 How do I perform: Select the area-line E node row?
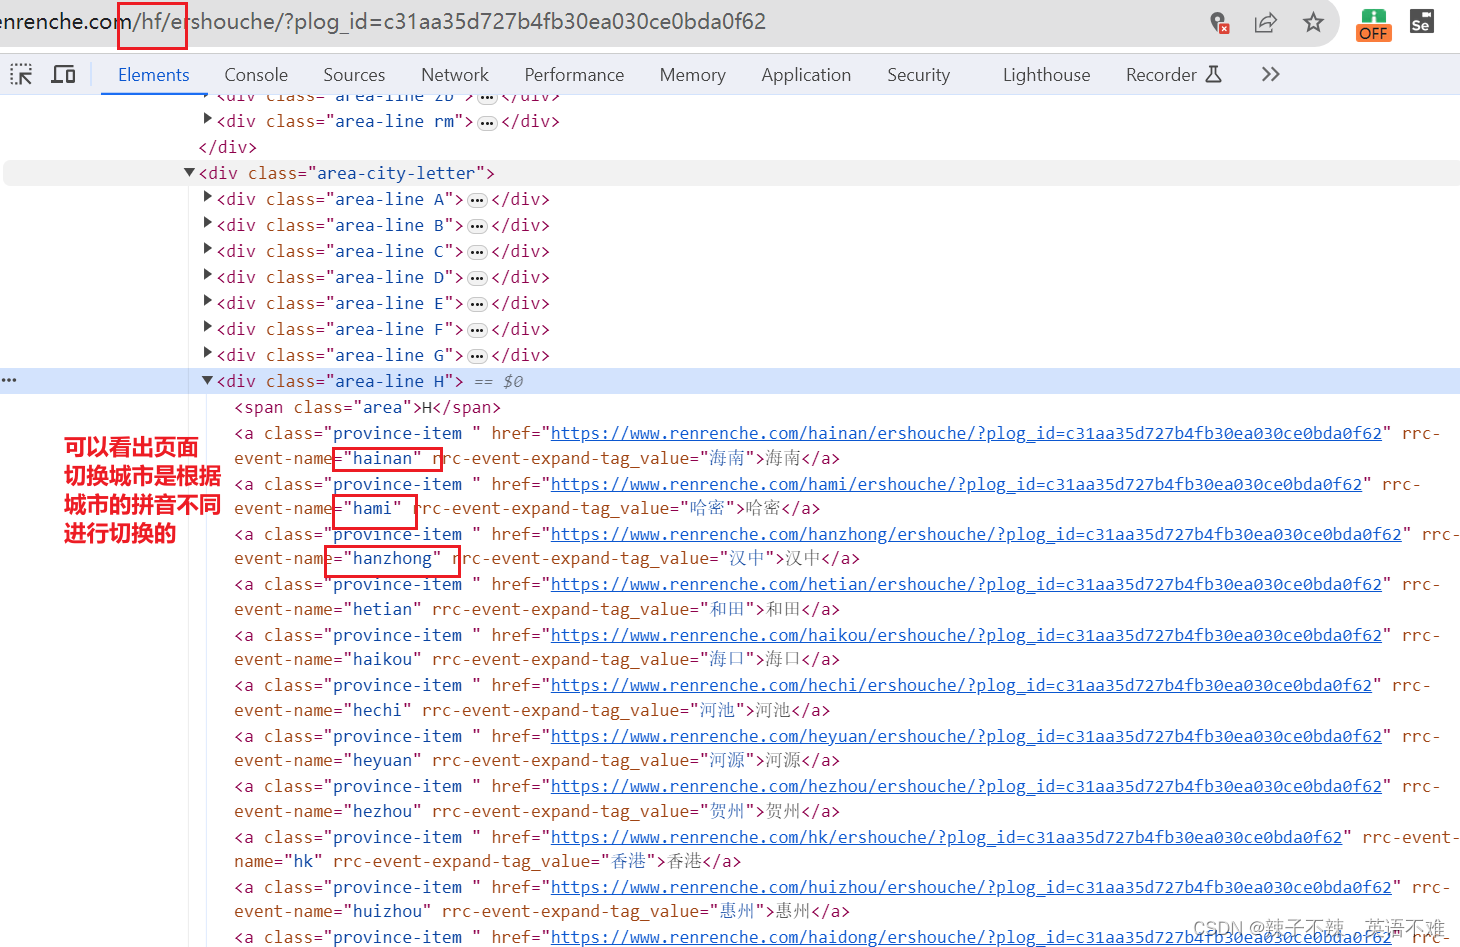(x=383, y=303)
